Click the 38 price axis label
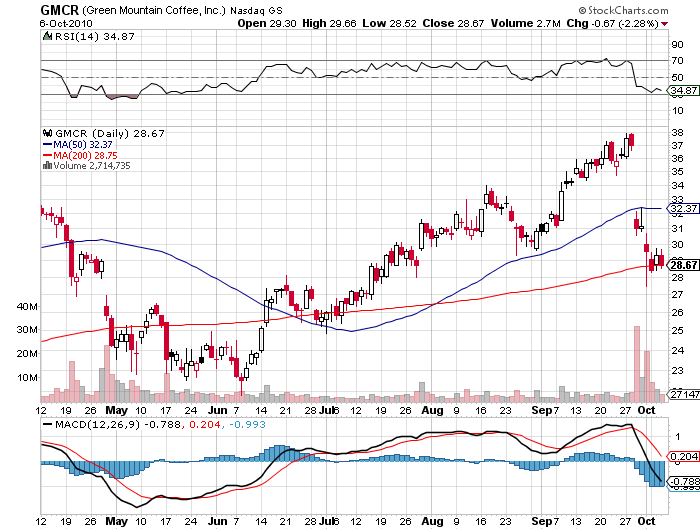Viewport: 700px width, 530px height. point(677,133)
